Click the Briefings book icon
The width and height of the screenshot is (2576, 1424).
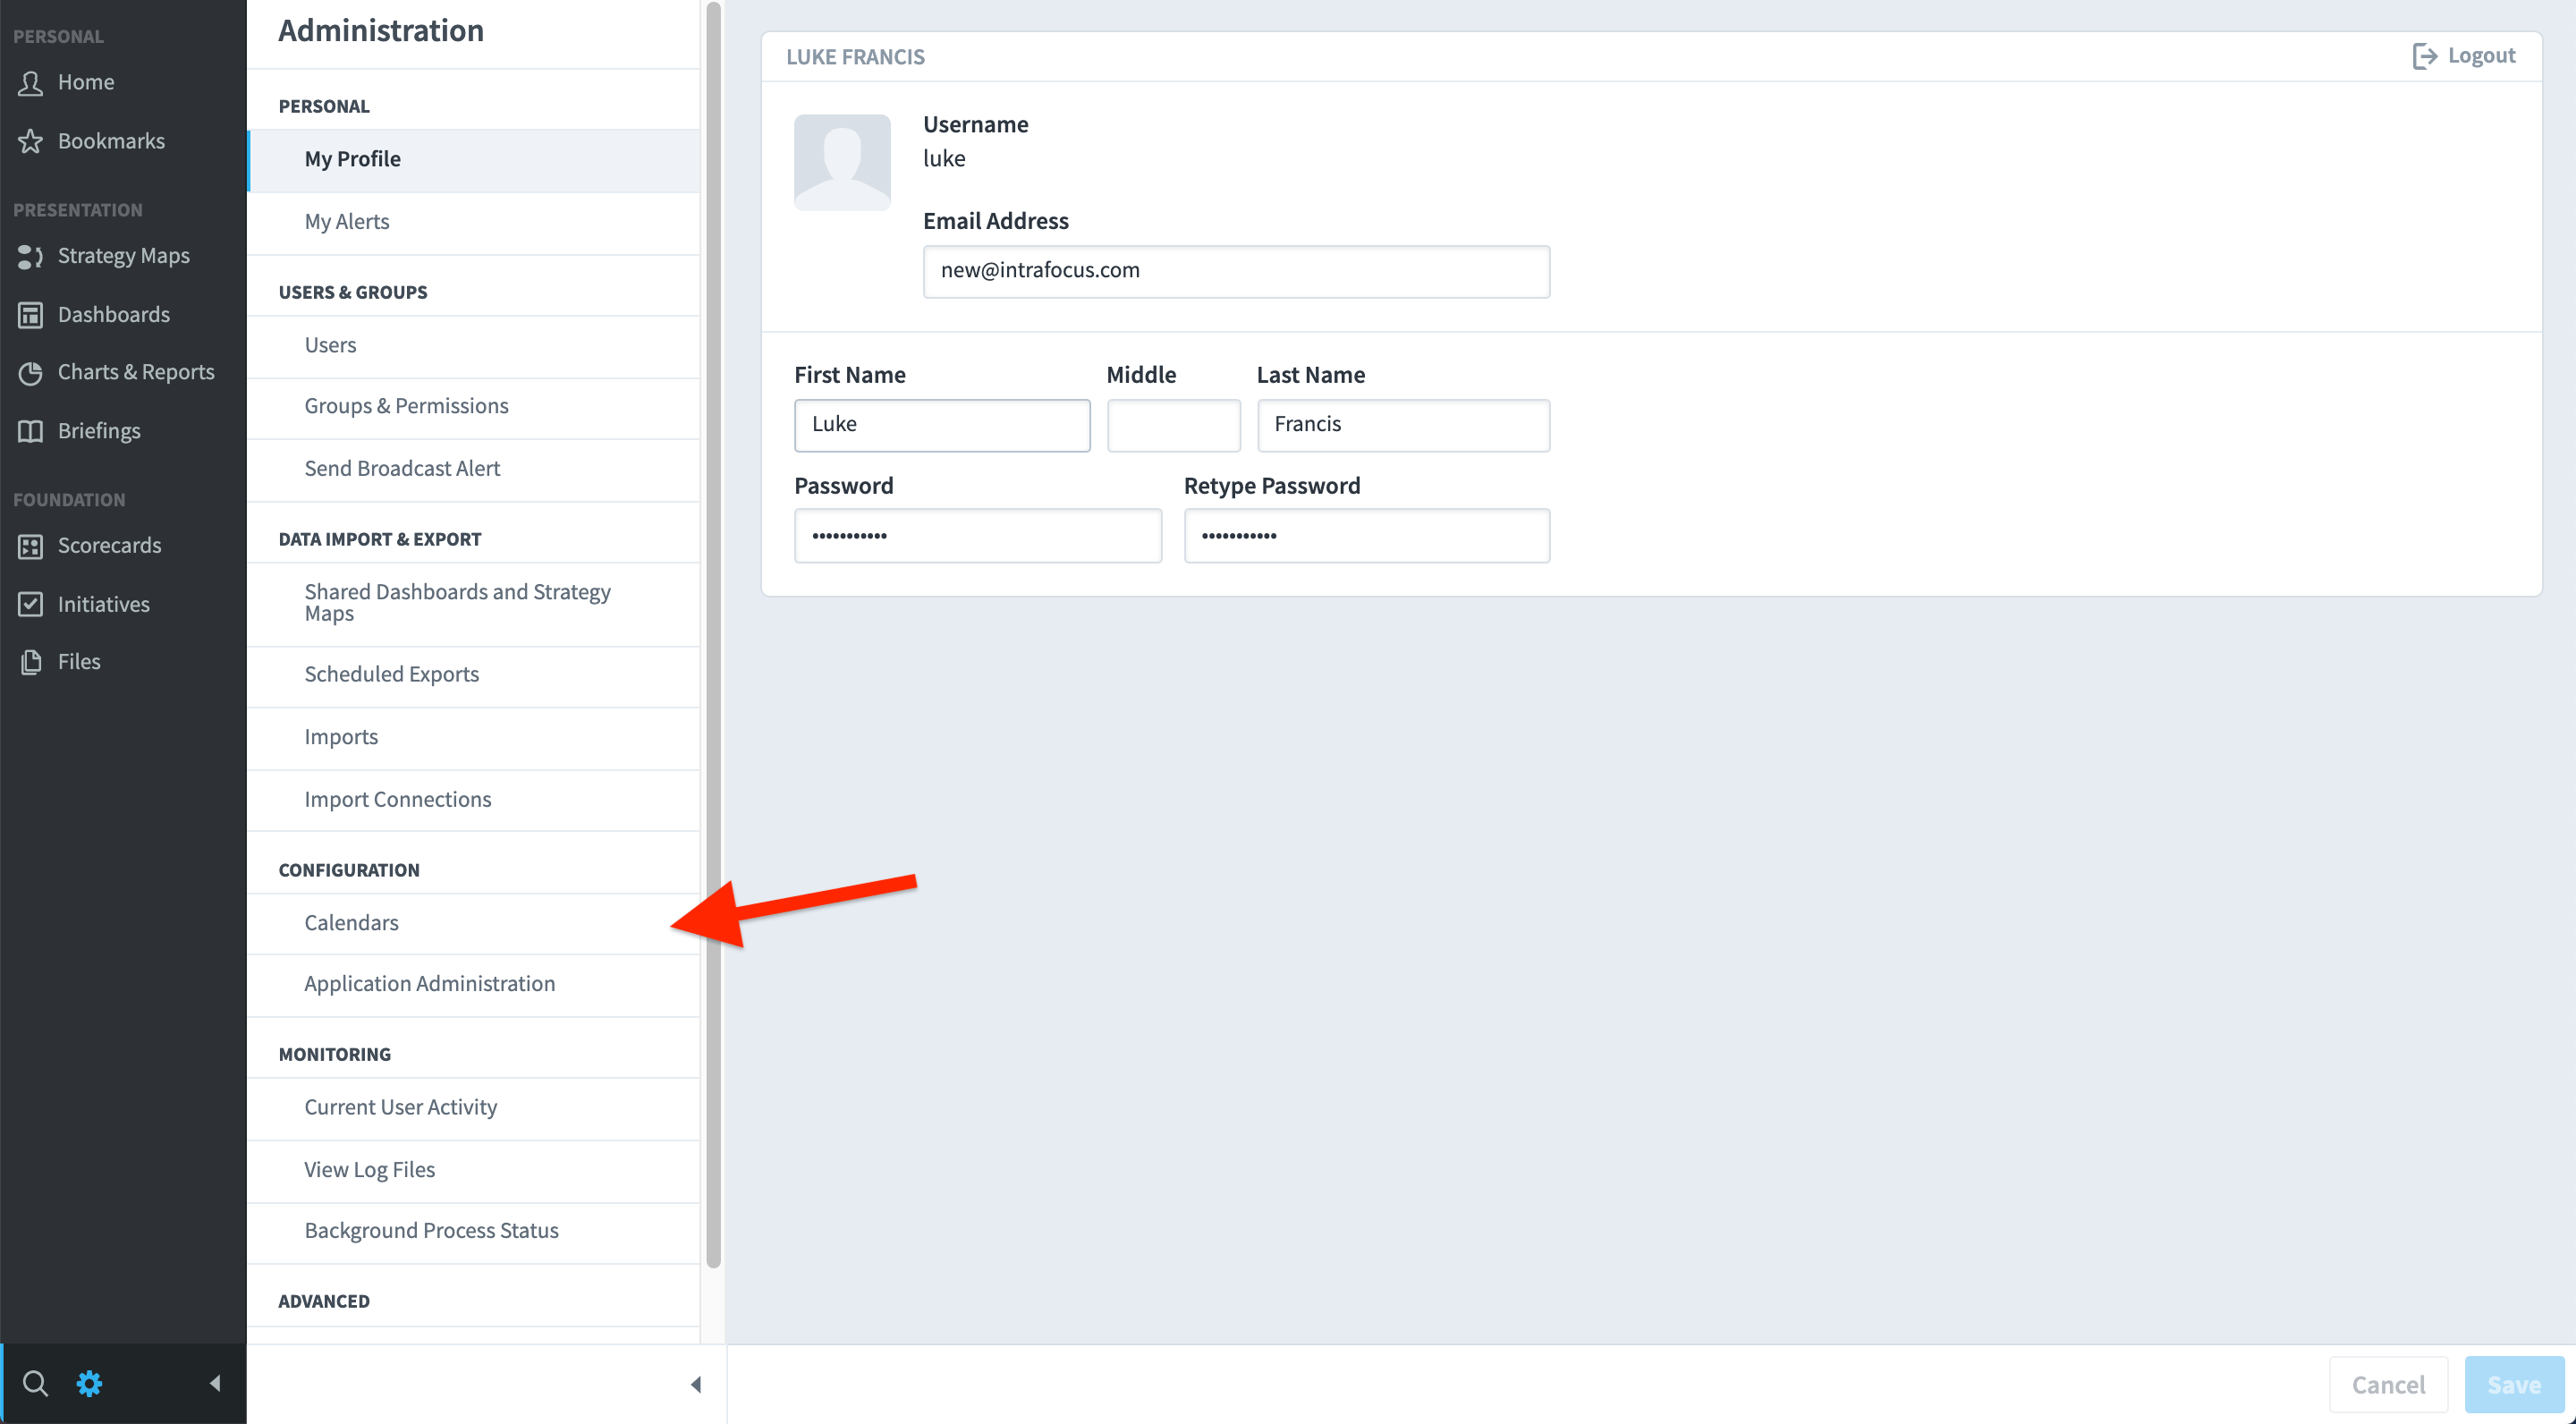pyautogui.click(x=31, y=431)
